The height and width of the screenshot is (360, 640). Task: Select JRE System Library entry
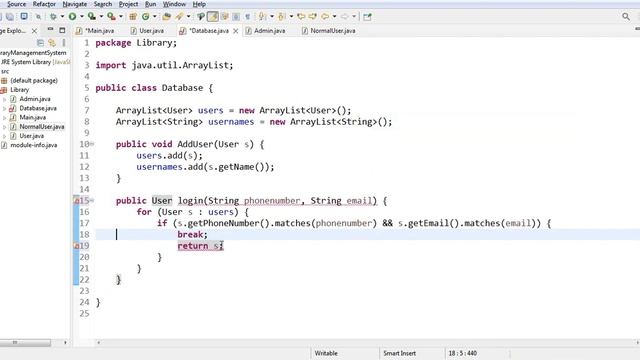[35, 62]
